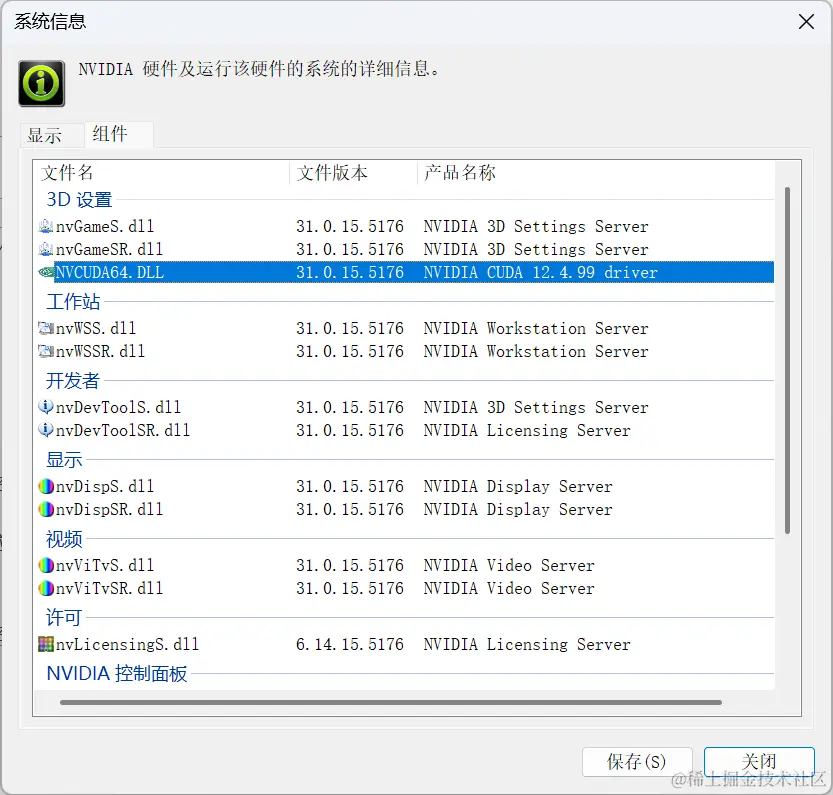
Task: Click the nvLicensingS.dll icon
Action: coord(46,644)
